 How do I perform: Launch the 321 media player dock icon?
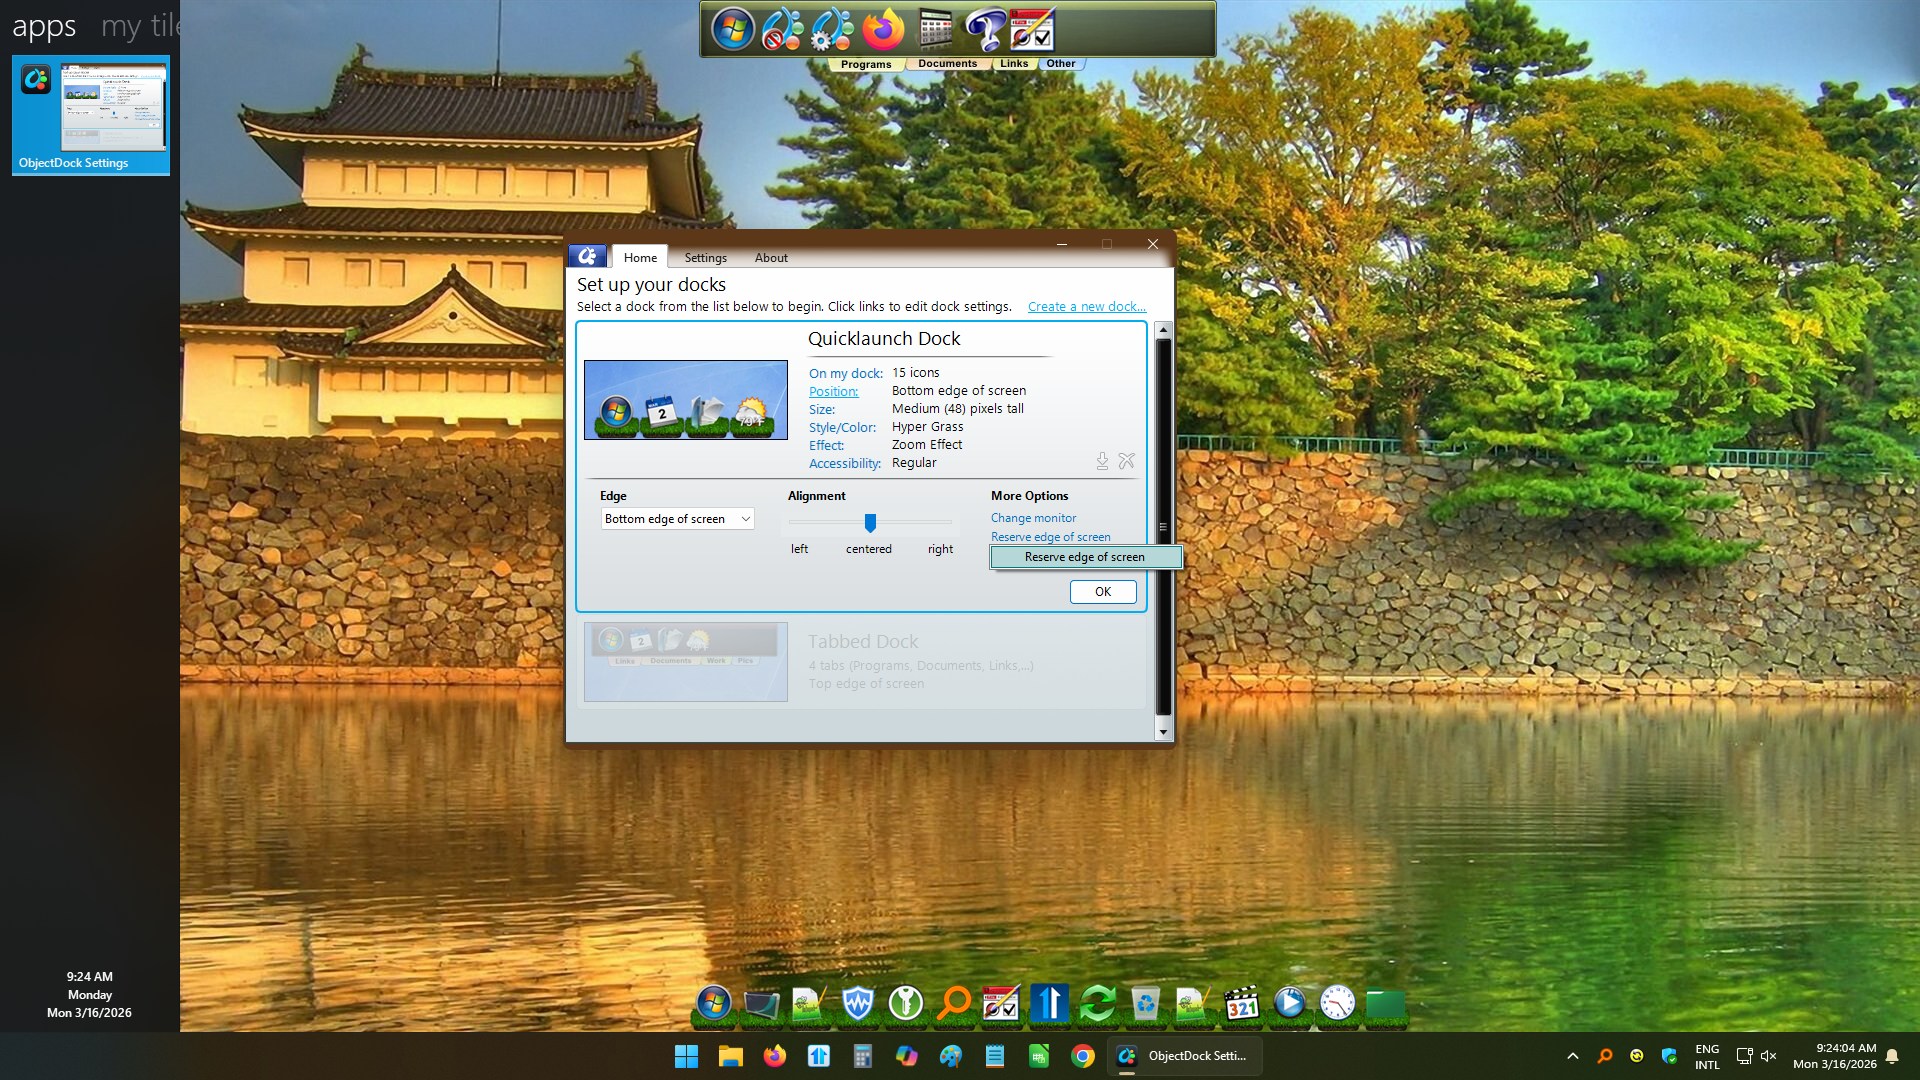[1241, 1002]
